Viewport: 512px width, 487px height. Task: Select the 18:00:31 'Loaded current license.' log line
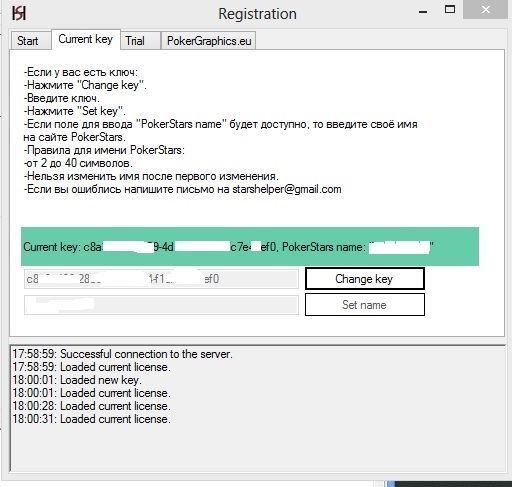pyautogui.click(x=92, y=419)
